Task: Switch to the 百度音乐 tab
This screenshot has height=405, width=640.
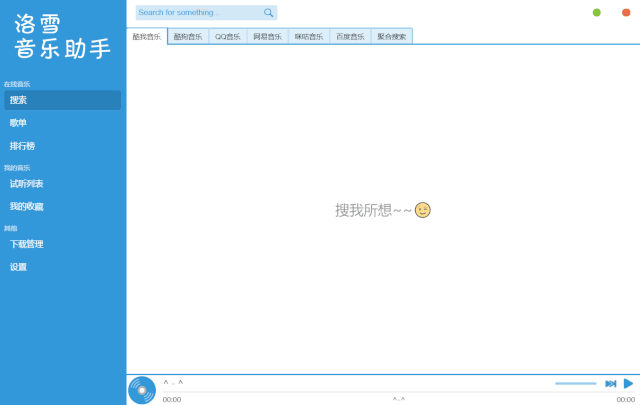Action: (350, 36)
